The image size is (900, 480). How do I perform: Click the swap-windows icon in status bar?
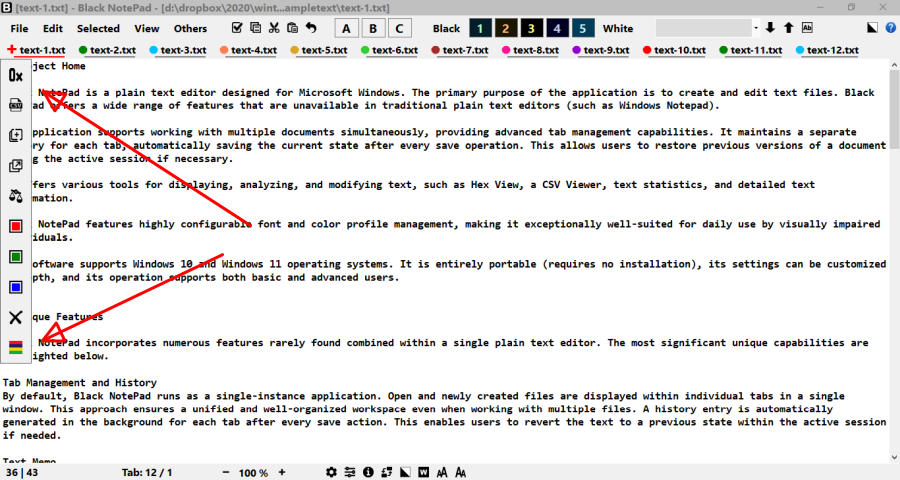(x=386, y=472)
